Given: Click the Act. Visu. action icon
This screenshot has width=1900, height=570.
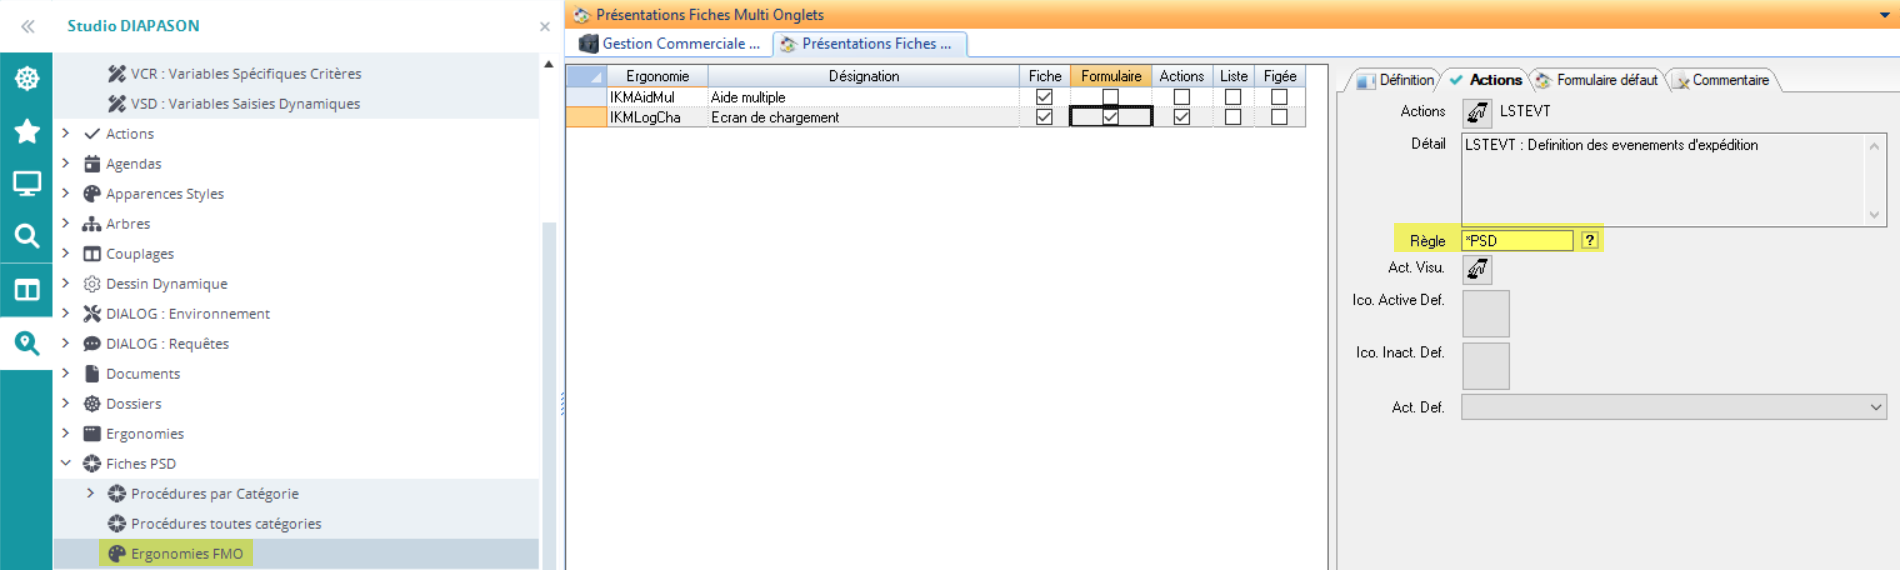Looking at the screenshot, I should click(1477, 269).
